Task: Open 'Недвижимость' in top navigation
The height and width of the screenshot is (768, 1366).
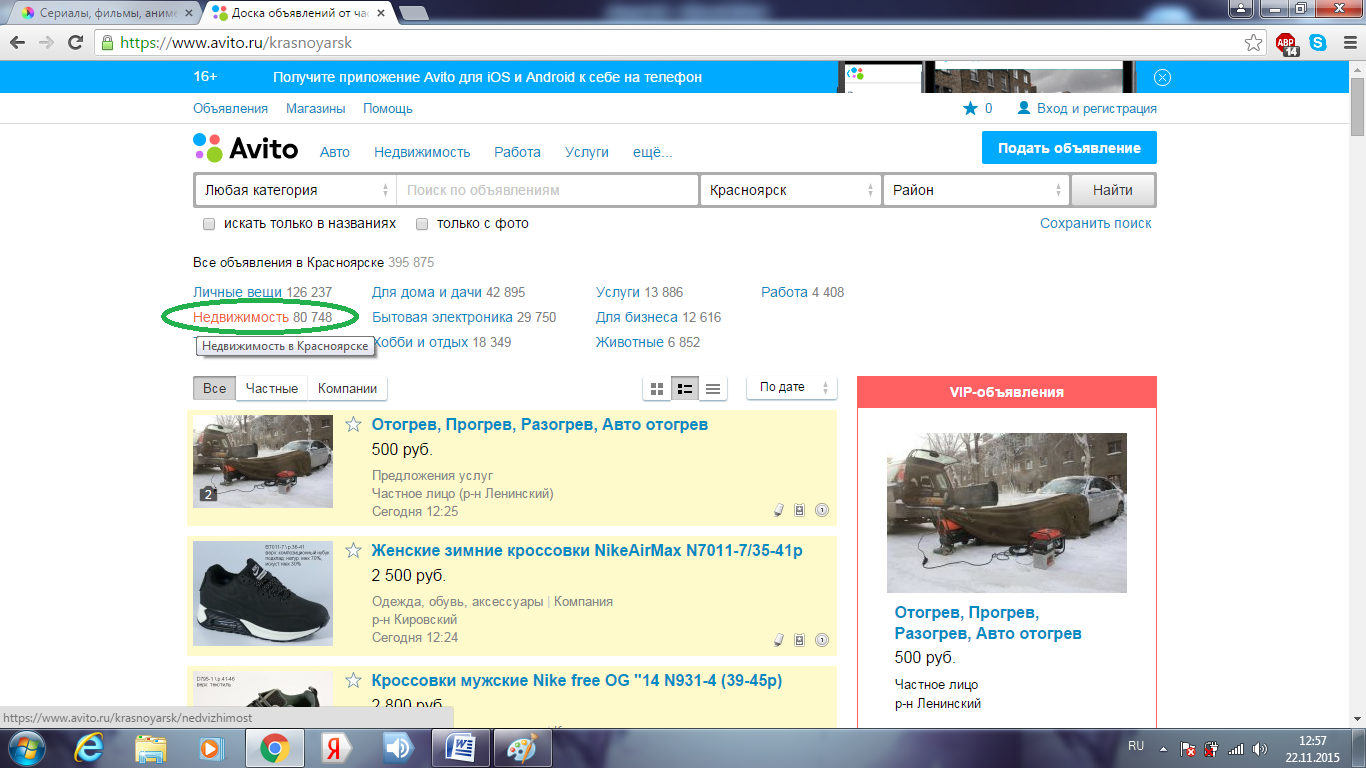Action: [422, 152]
